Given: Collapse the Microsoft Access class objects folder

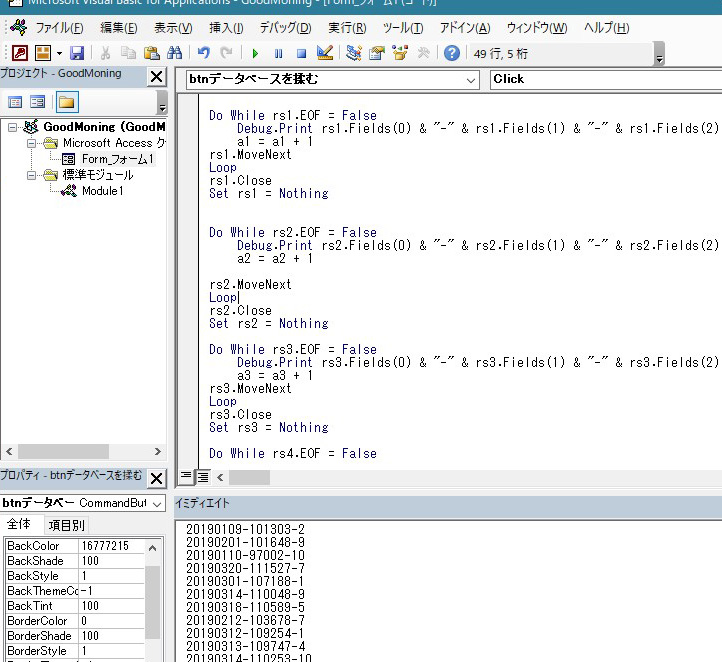Looking at the screenshot, I should click(31, 143).
